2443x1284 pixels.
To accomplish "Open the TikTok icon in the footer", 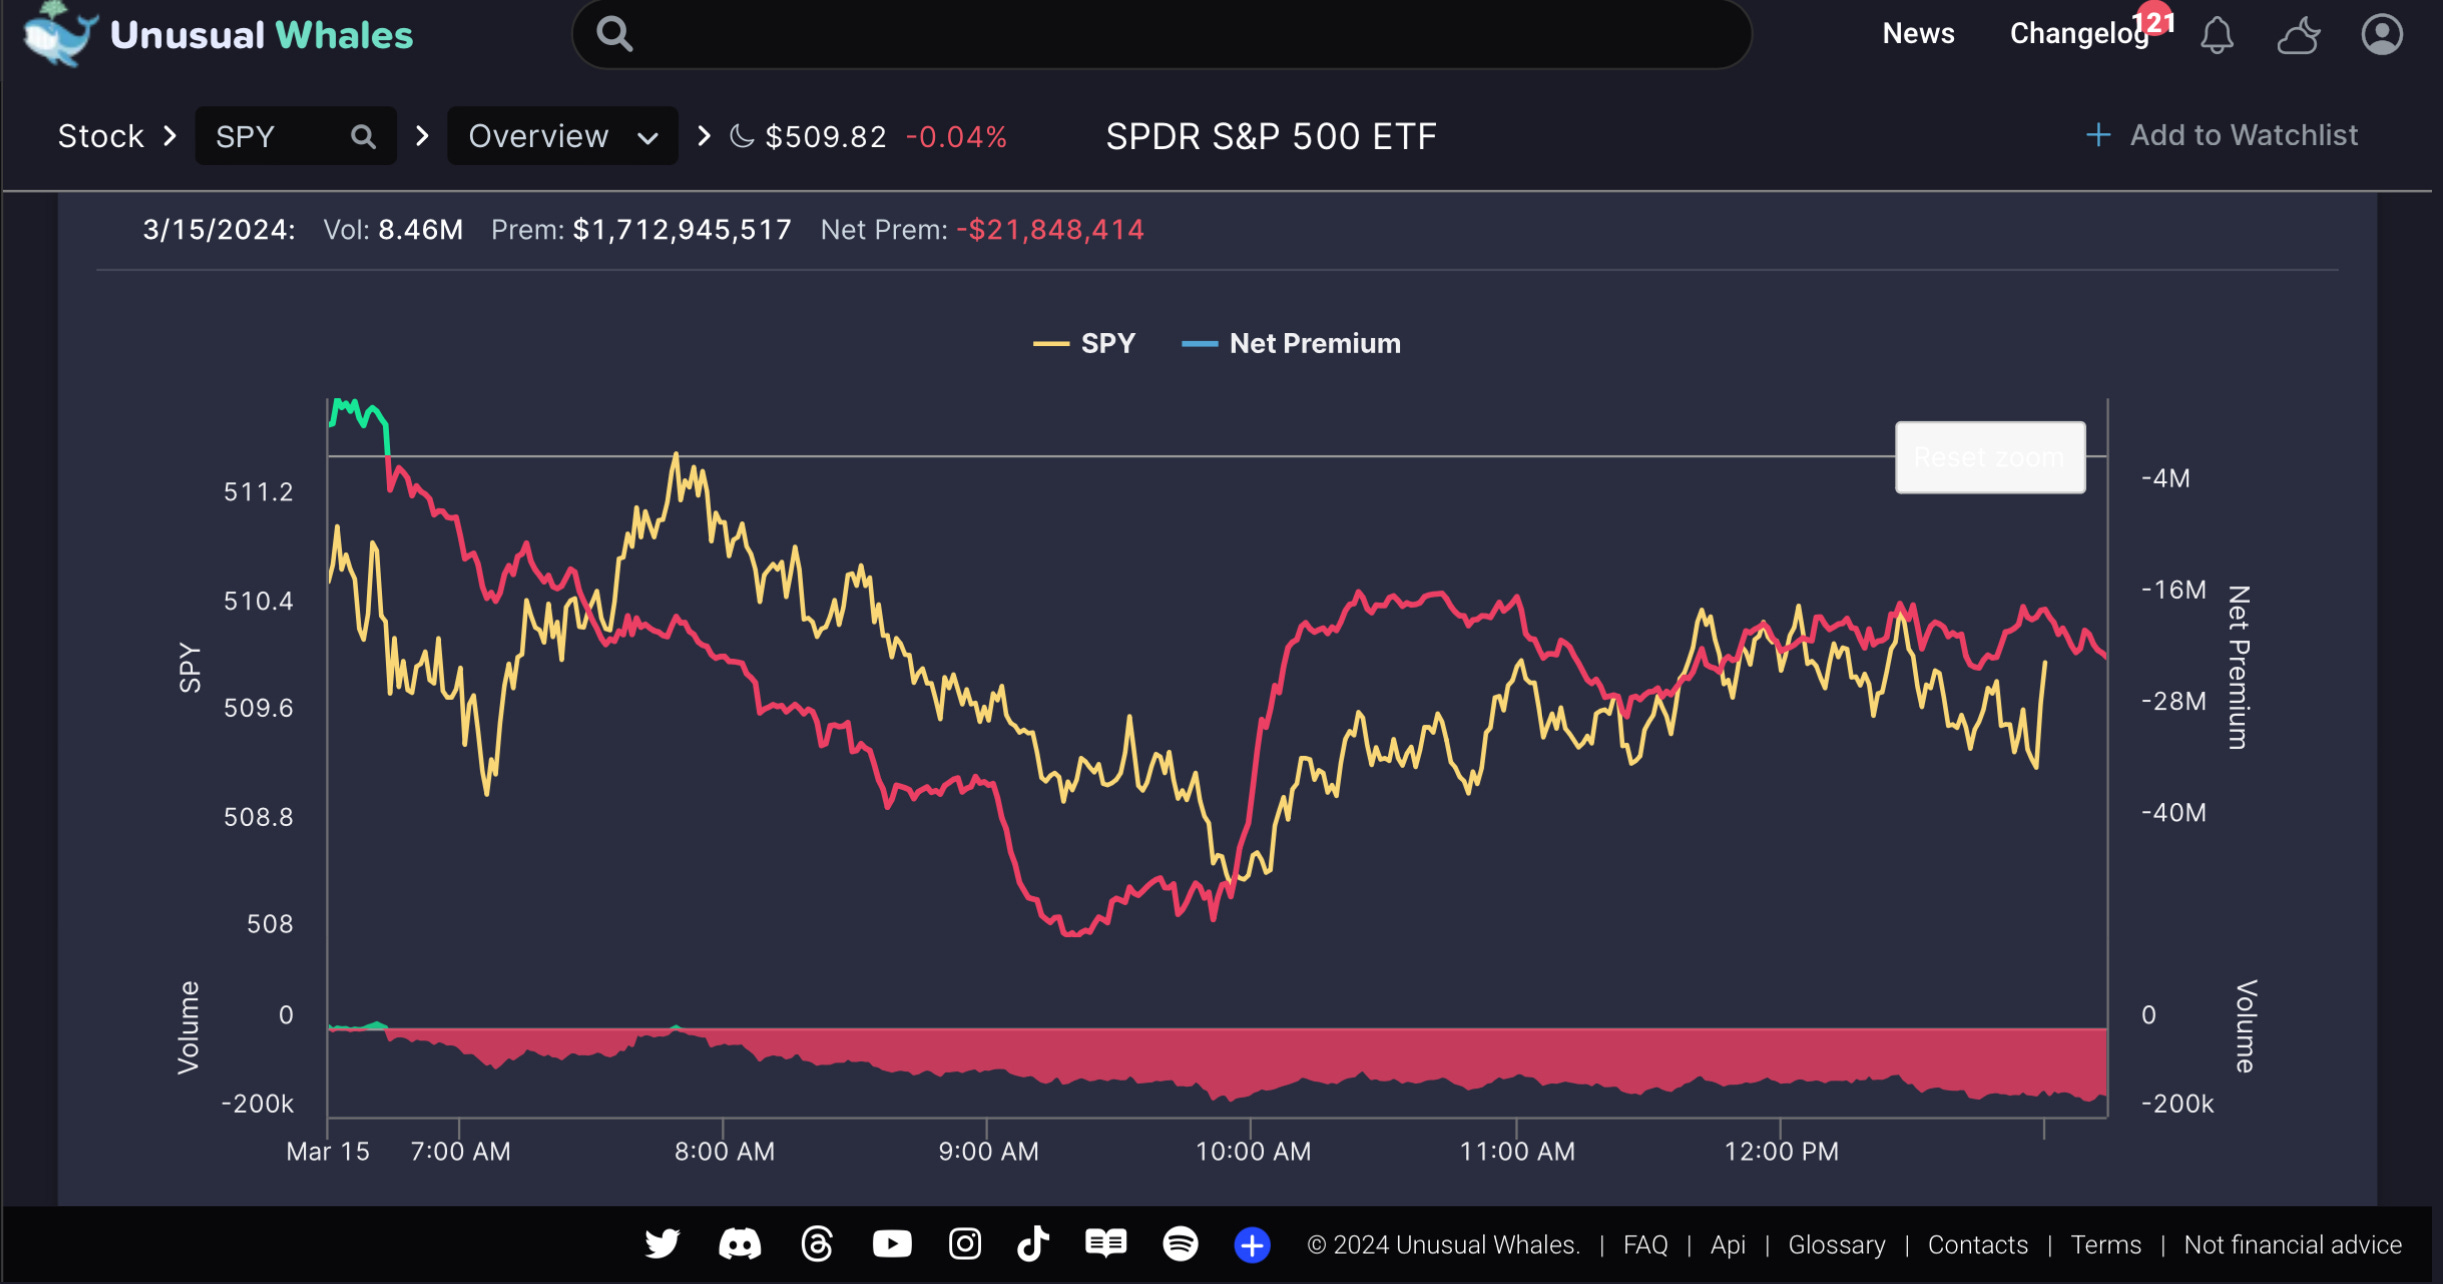I will tap(1033, 1244).
